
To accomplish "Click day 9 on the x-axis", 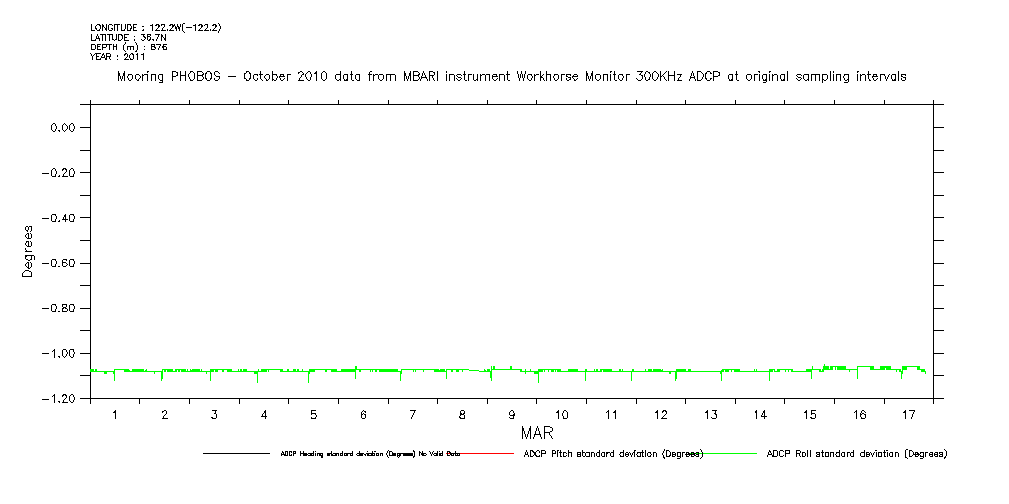I will tap(512, 414).
